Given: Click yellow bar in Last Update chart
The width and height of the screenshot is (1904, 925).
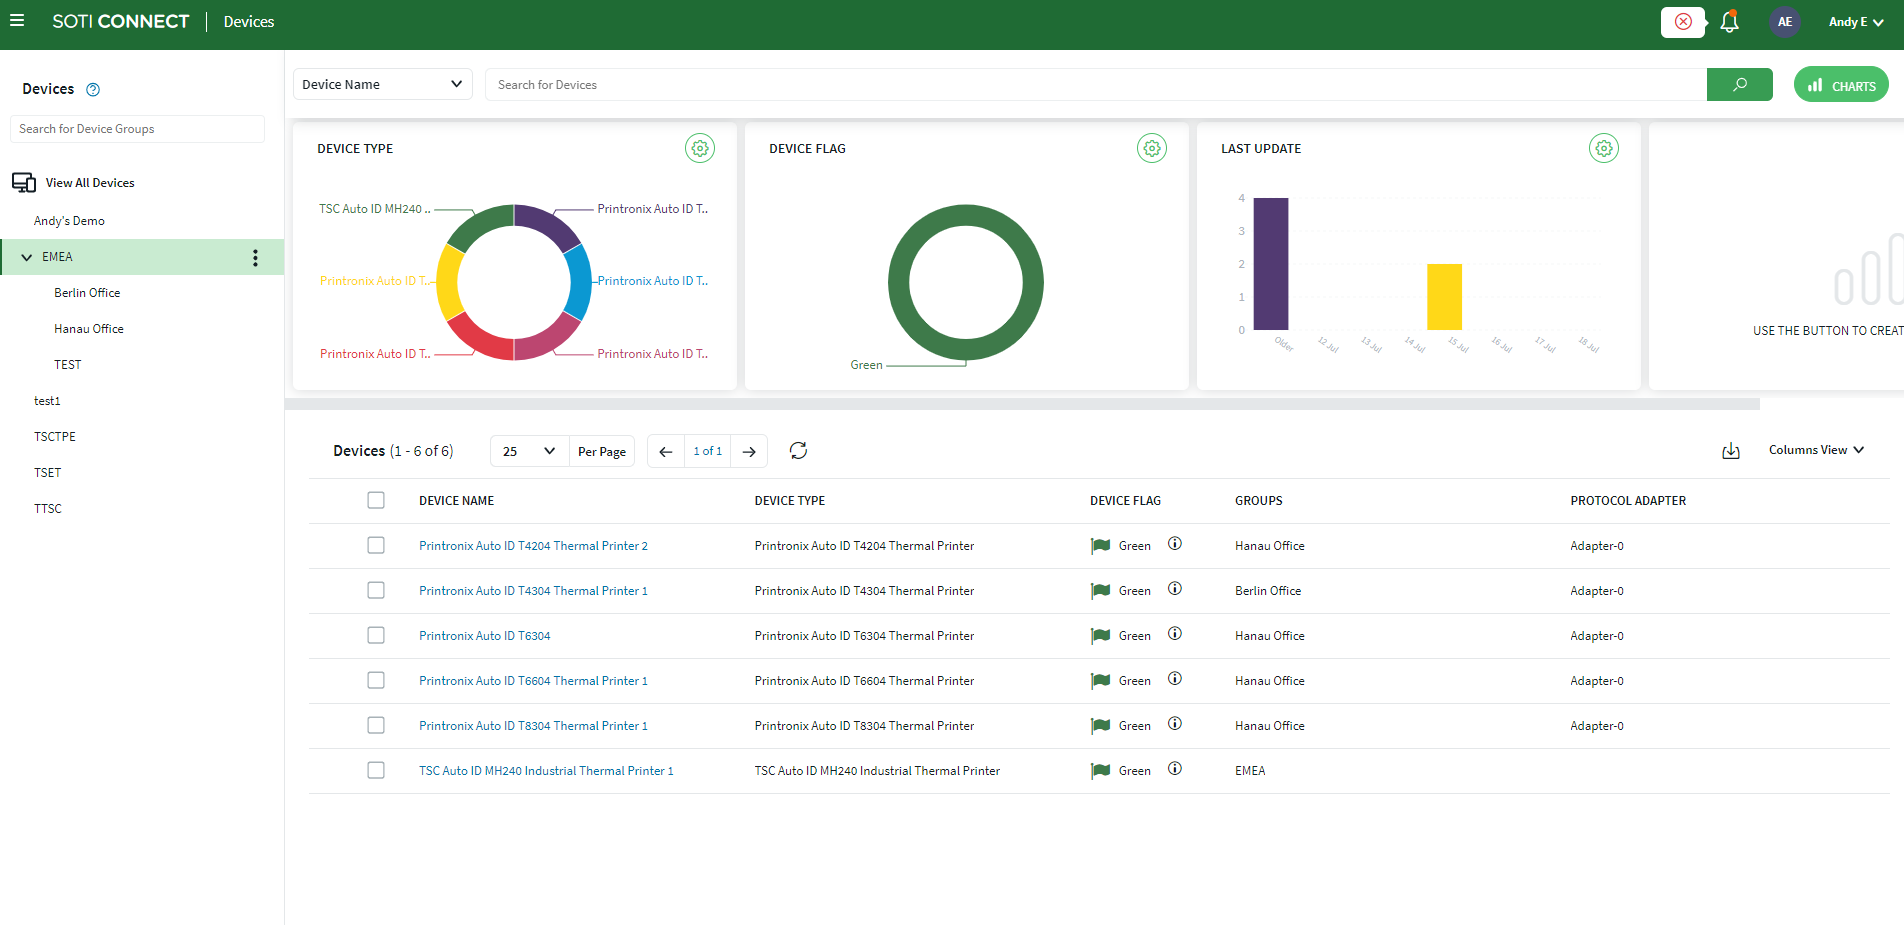Looking at the screenshot, I should click(x=1444, y=297).
